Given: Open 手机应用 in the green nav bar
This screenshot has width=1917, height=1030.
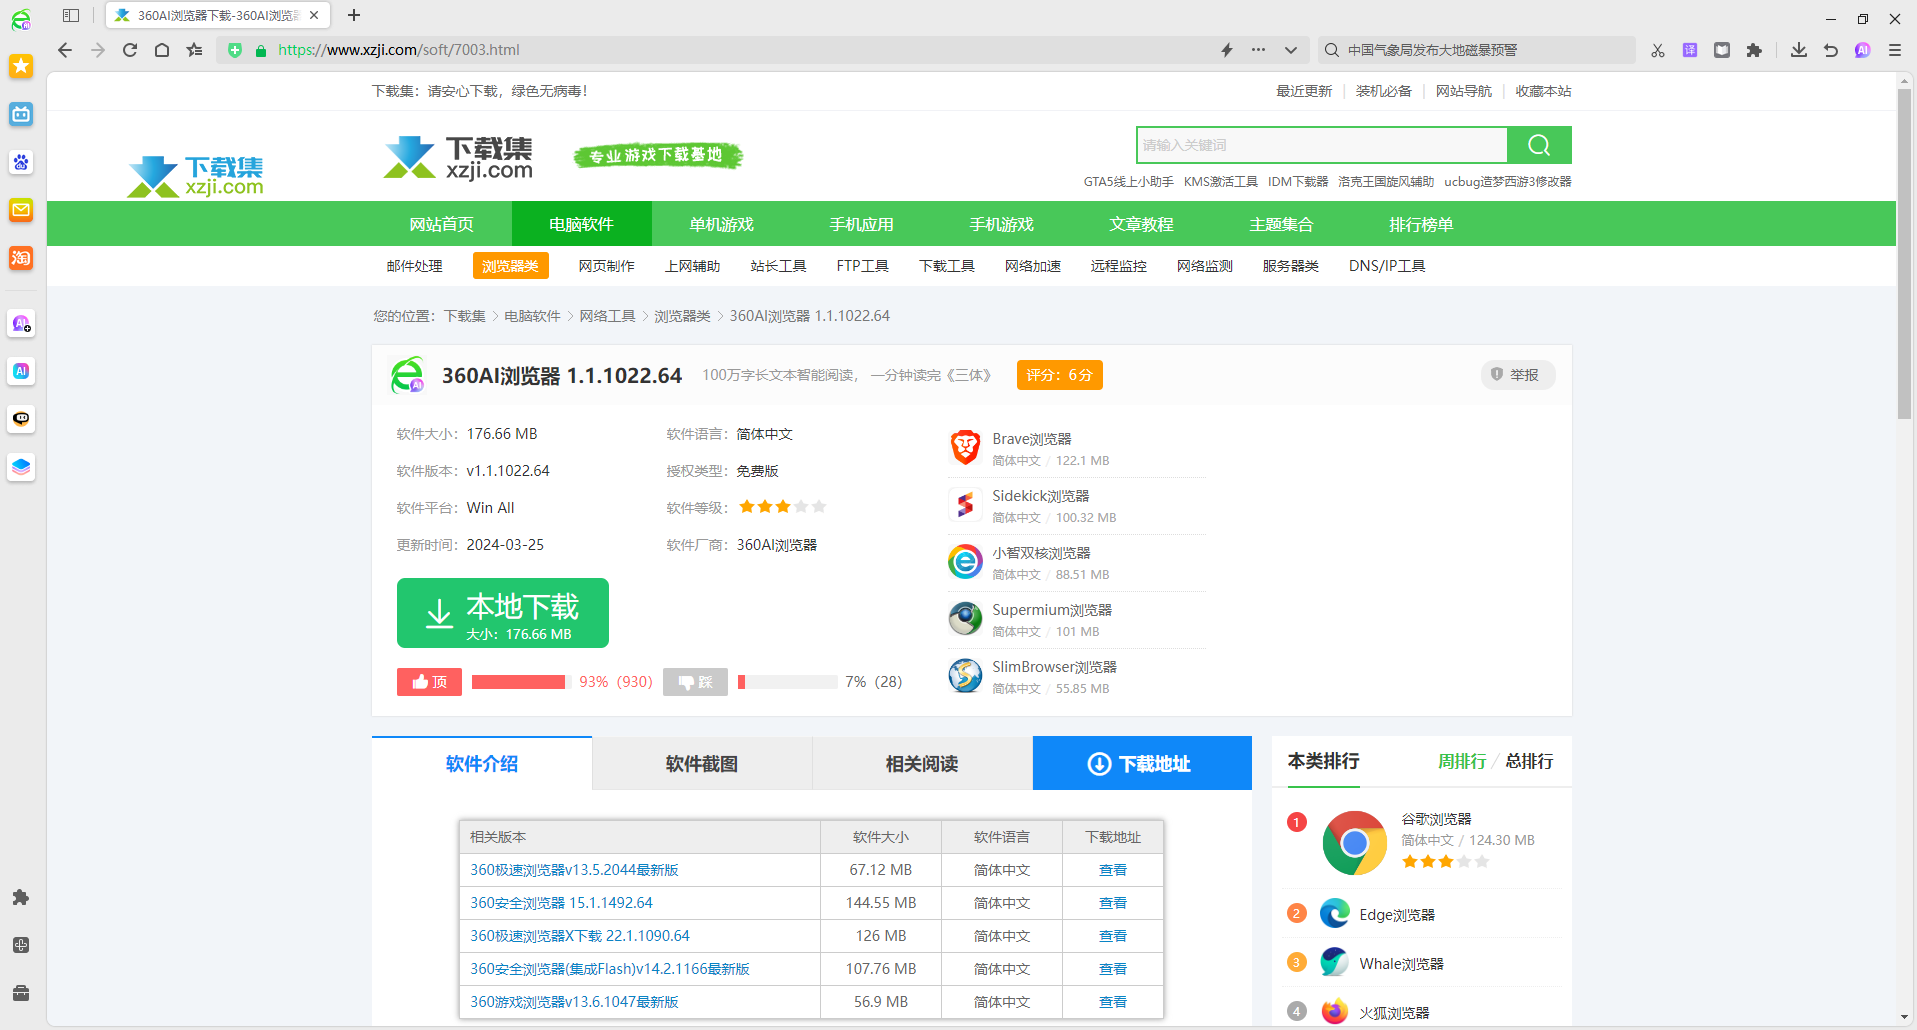Looking at the screenshot, I should [x=862, y=224].
